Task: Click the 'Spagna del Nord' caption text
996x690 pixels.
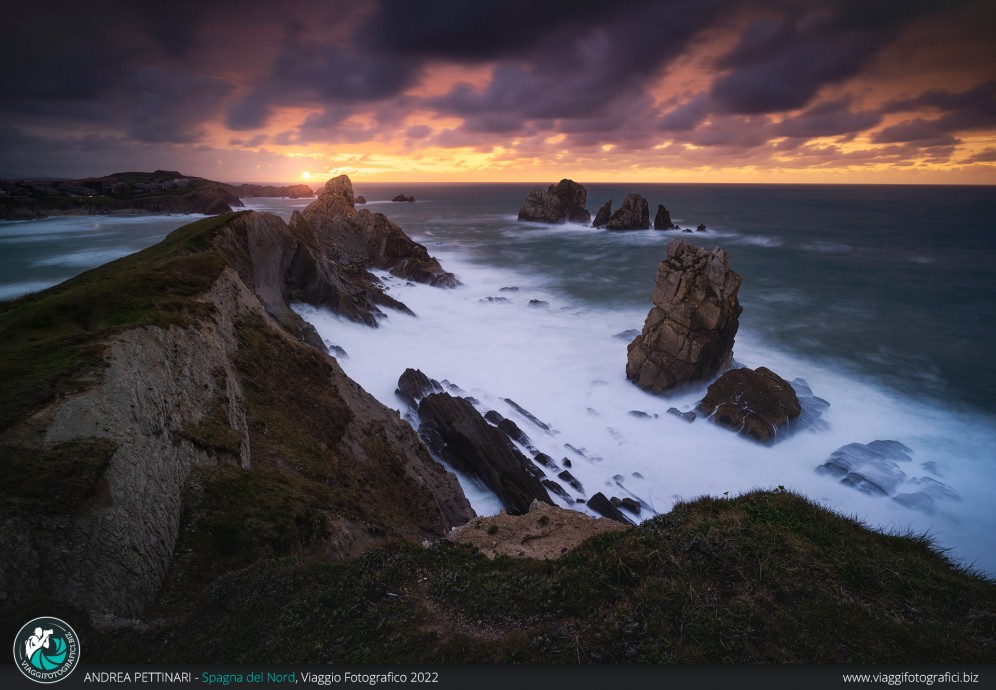Action: pos(248,677)
